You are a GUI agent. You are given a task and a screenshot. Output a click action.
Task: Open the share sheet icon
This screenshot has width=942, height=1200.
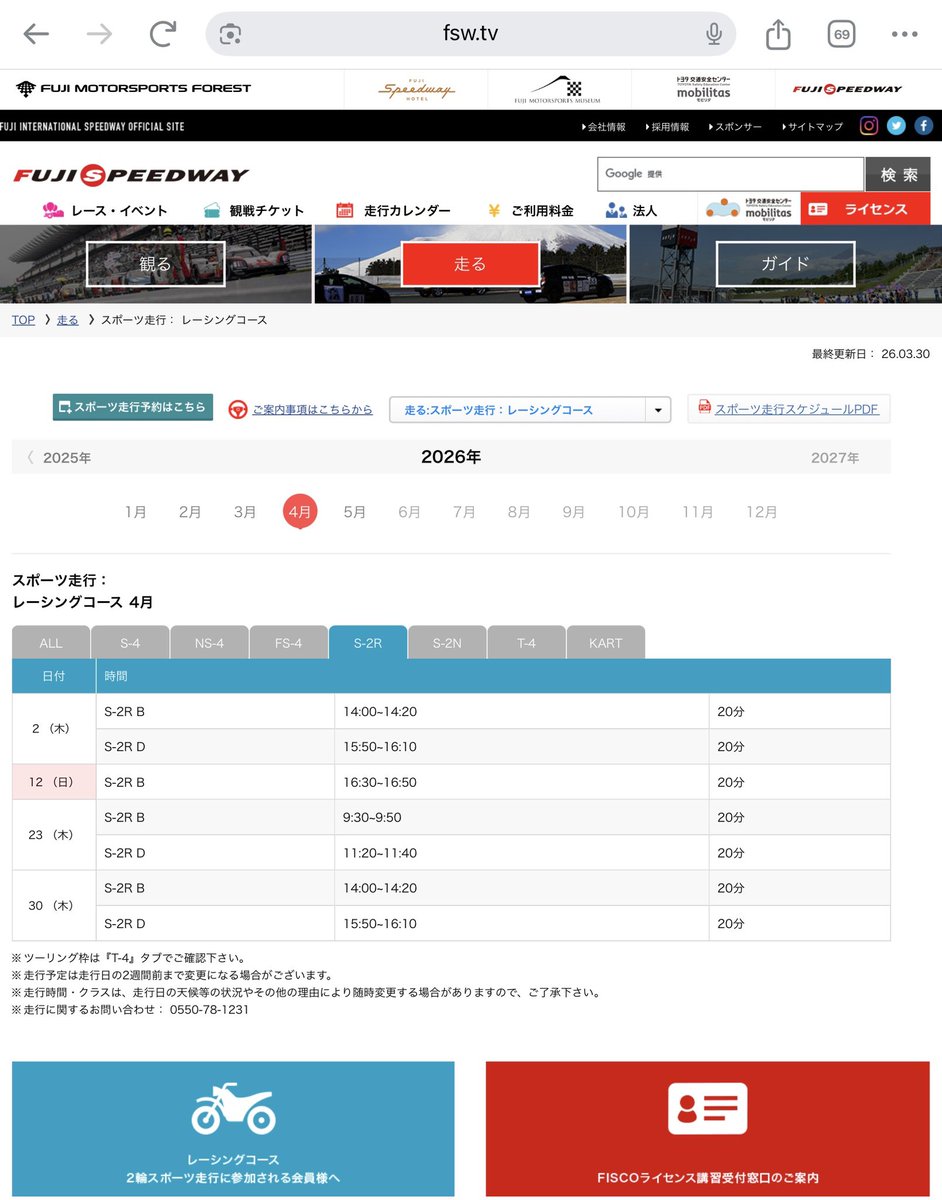[778, 34]
